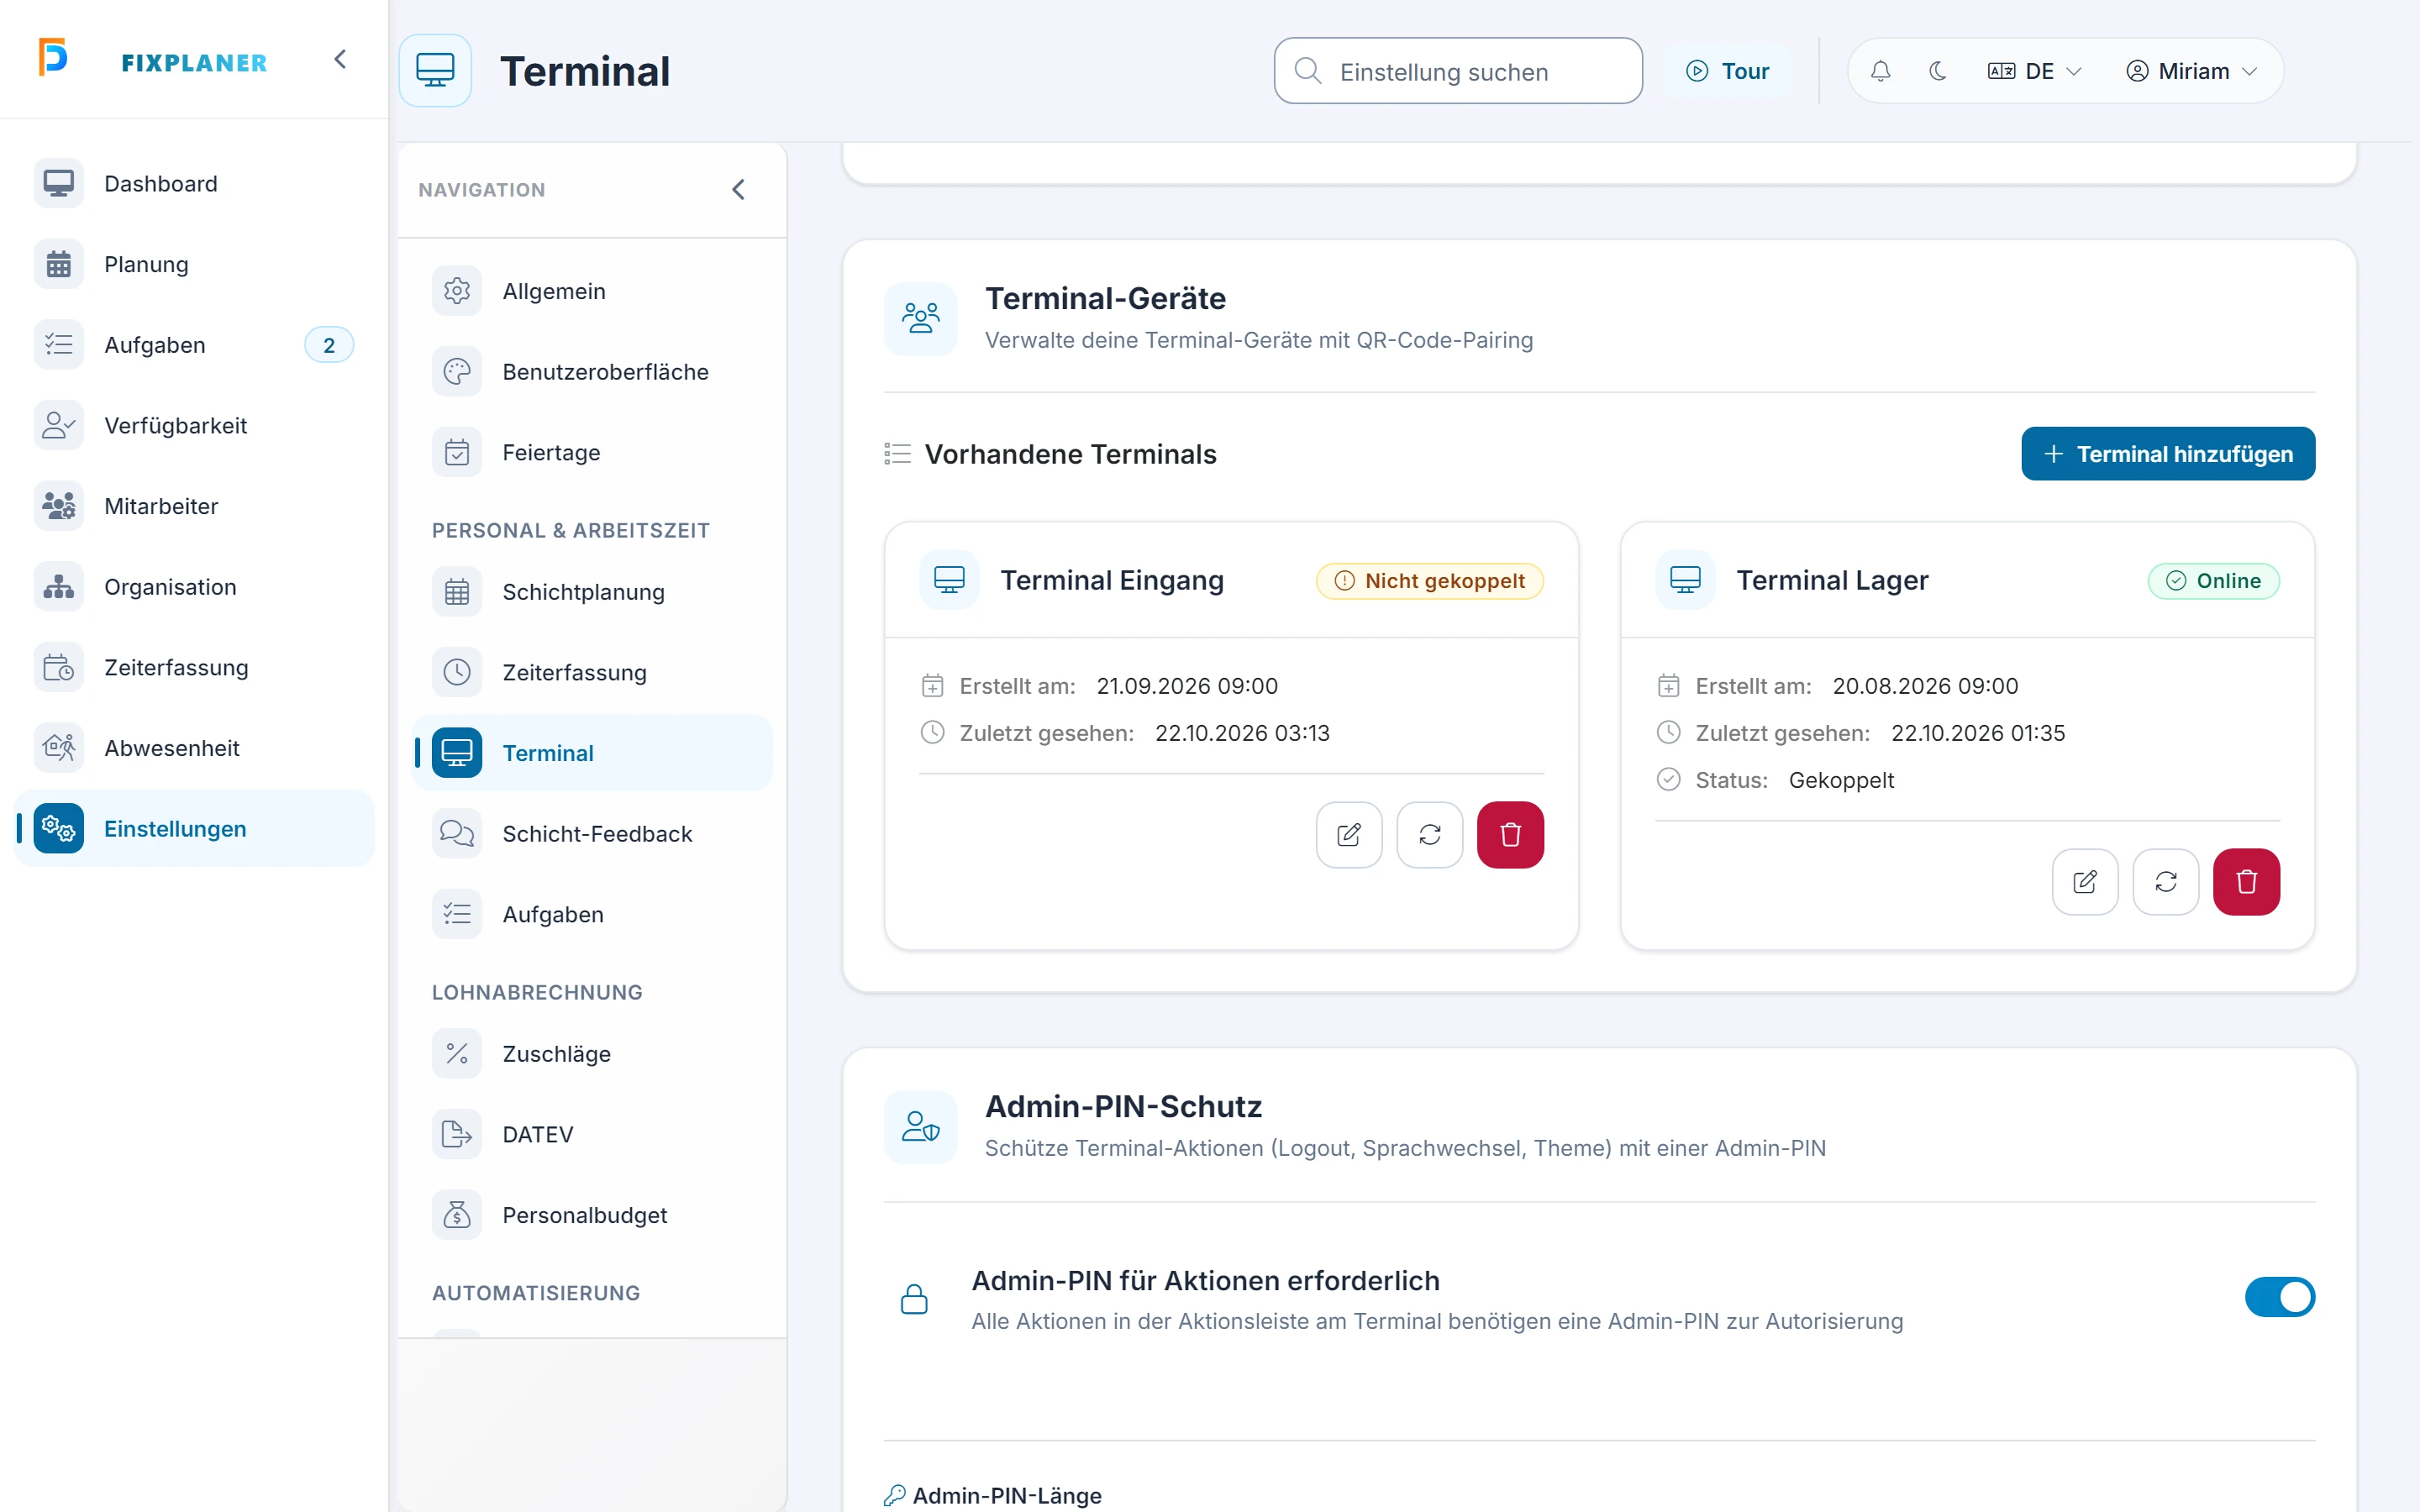Image resolution: width=2420 pixels, height=1512 pixels.
Task: Click the Fixplaner logo
Action: click(153, 60)
